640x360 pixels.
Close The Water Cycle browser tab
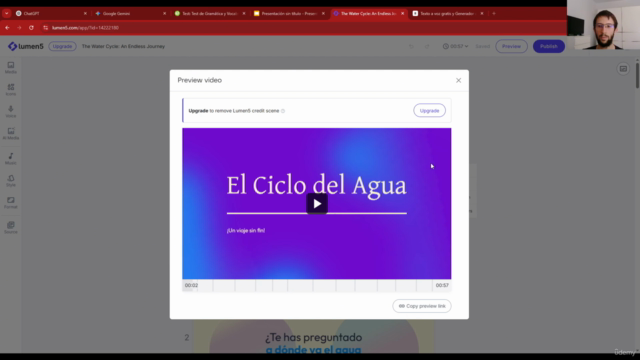click(x=402, y=13)
